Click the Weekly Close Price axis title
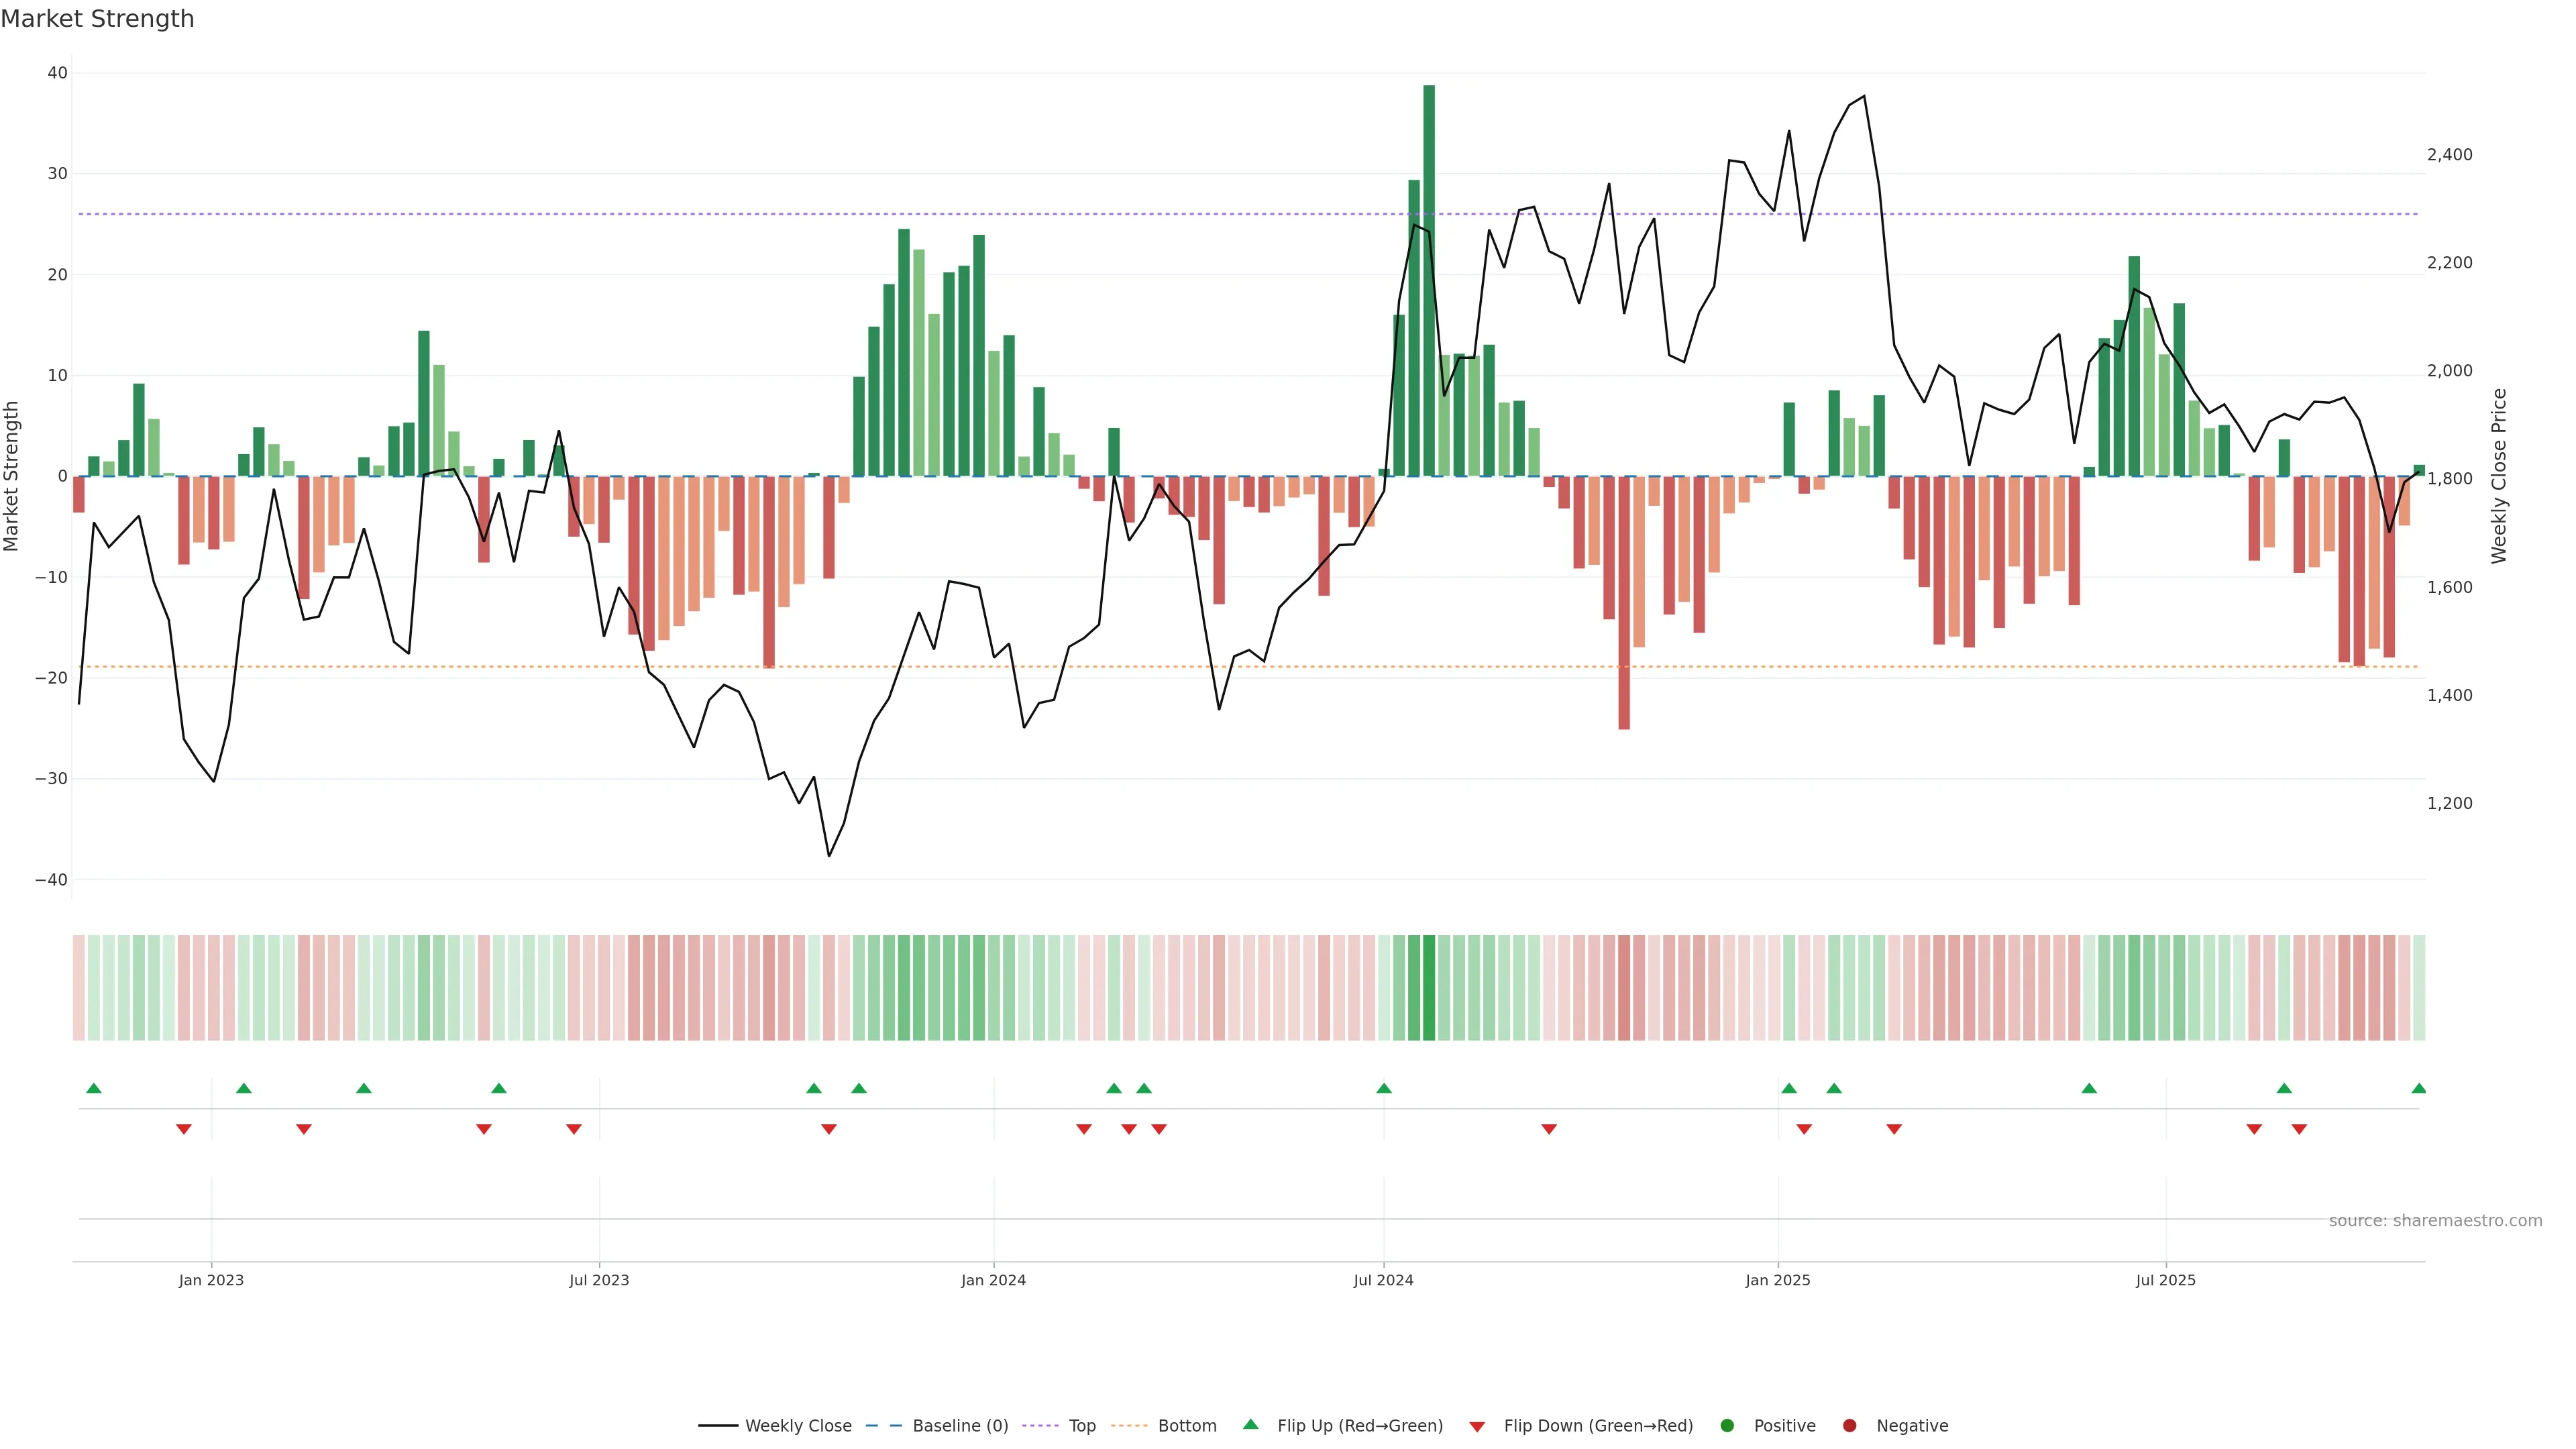The image size is (2576, 1449). coord(2499,476)
